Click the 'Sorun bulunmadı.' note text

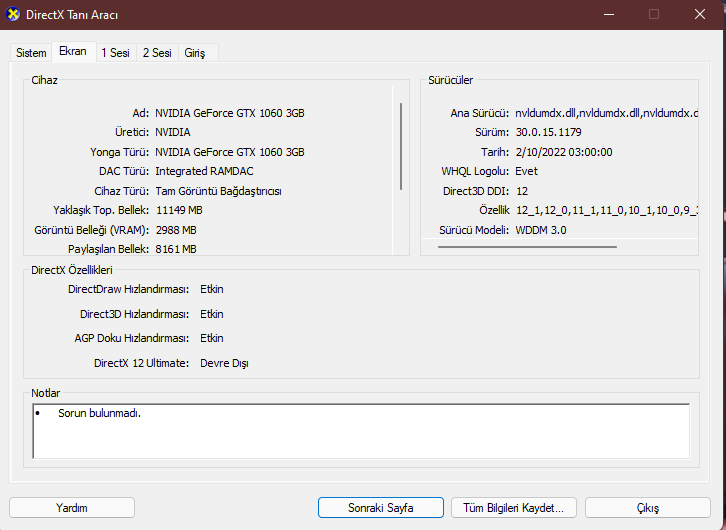(99, 413)
